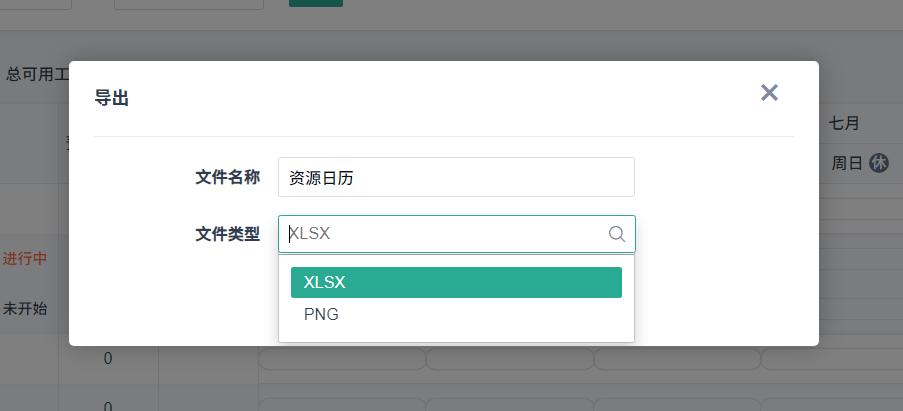Viewport: 903px width, 411px height.
Task: Close the 导出 export dialog
Action: click(769, 93)
